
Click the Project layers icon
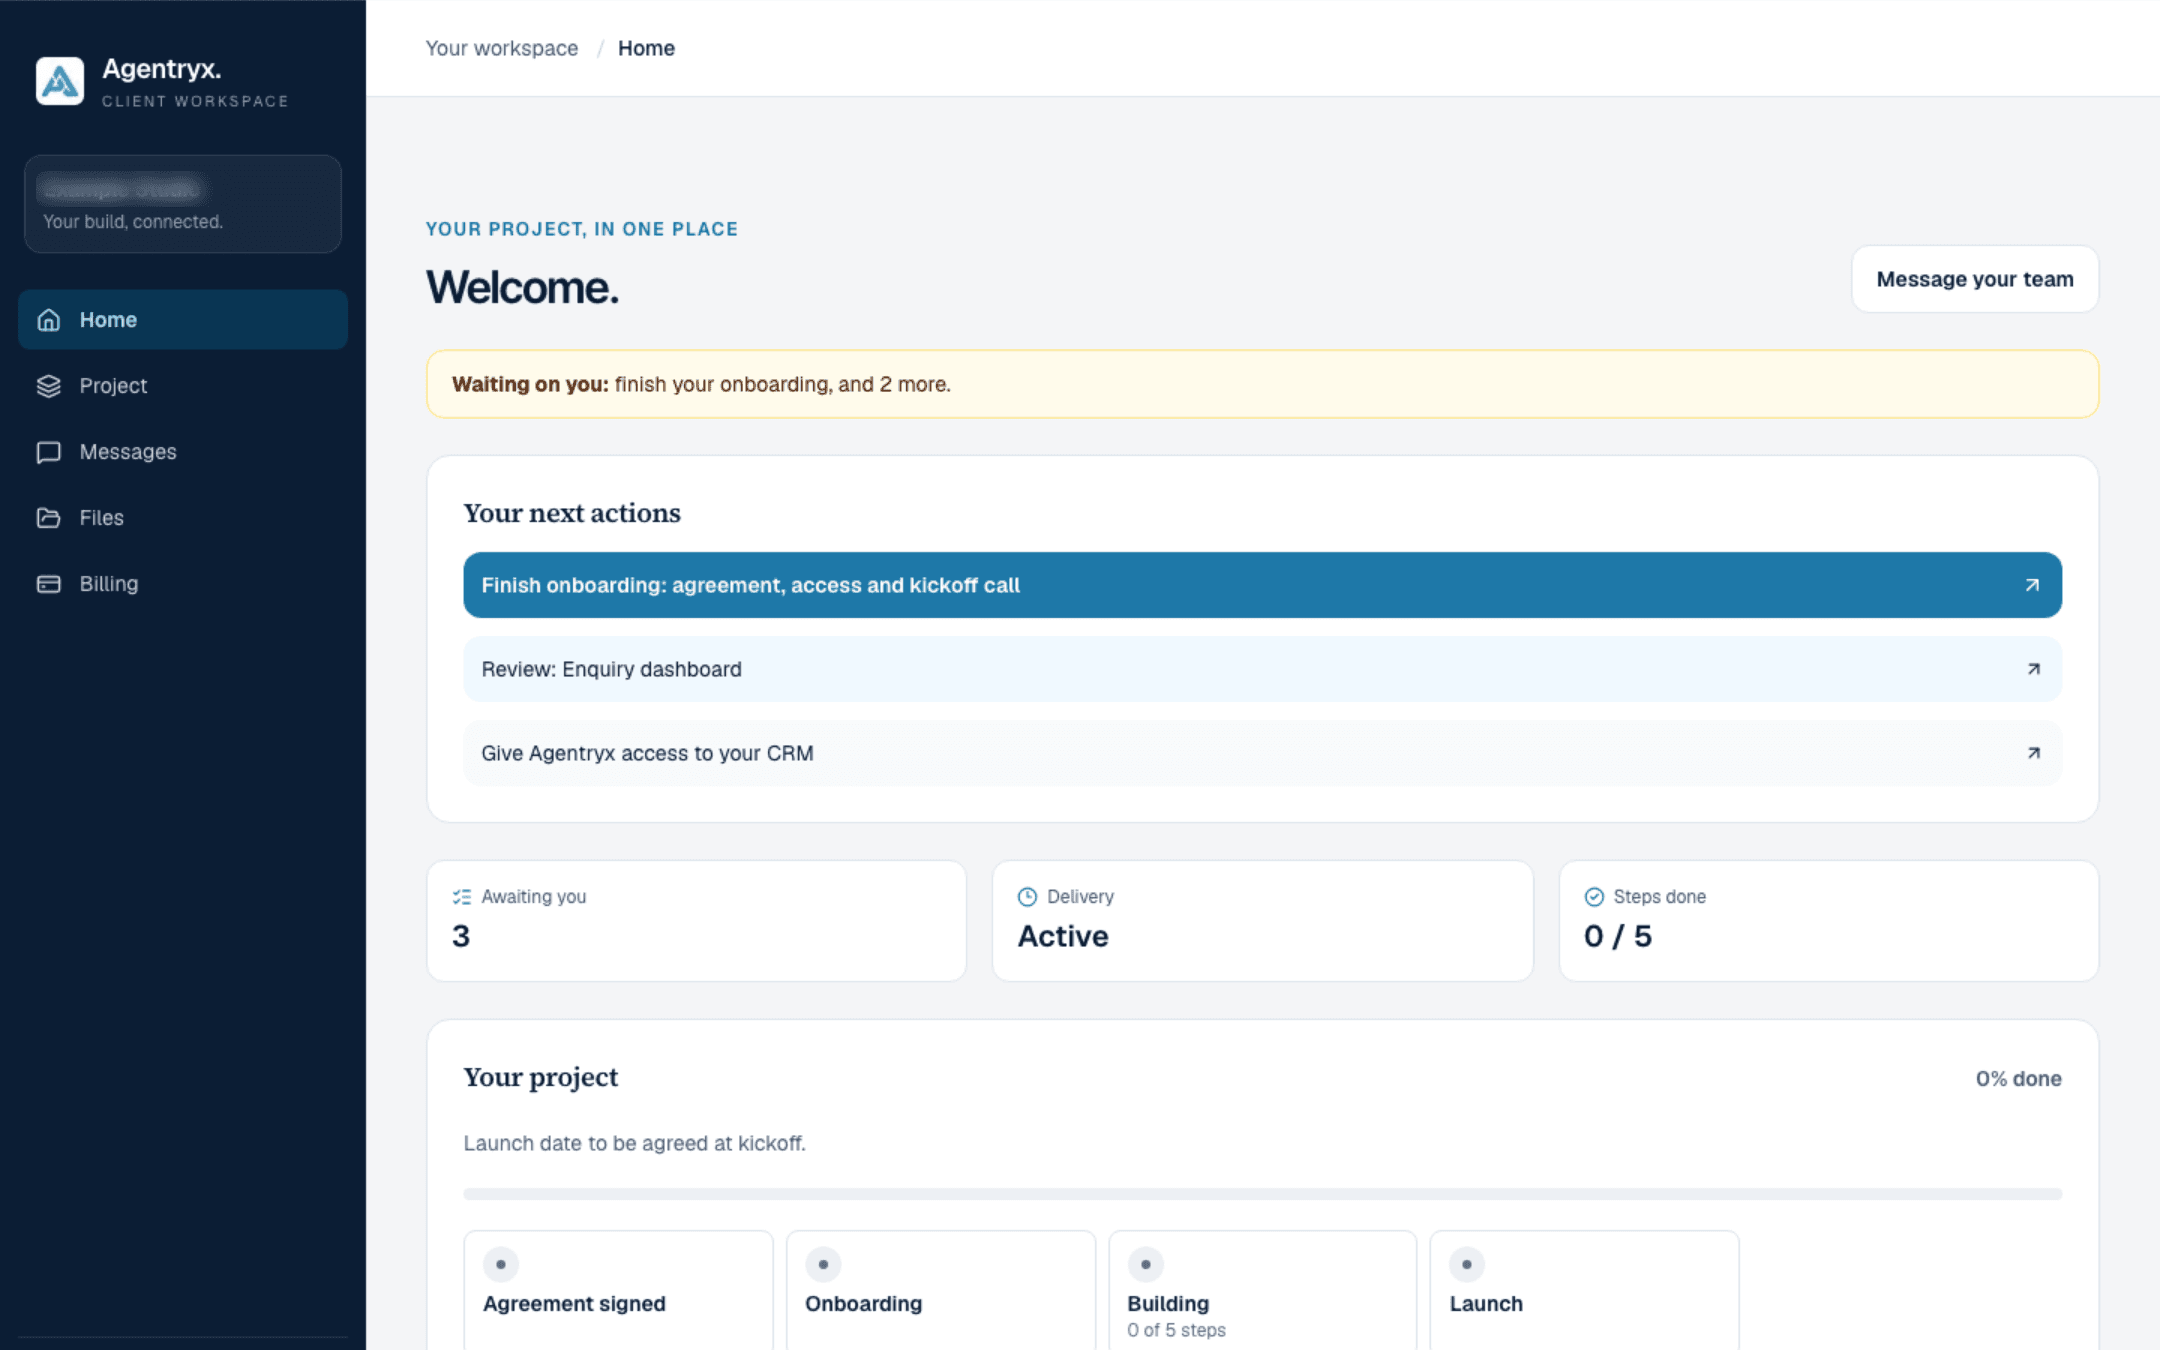pyautogui.click(x=49, y=386)
